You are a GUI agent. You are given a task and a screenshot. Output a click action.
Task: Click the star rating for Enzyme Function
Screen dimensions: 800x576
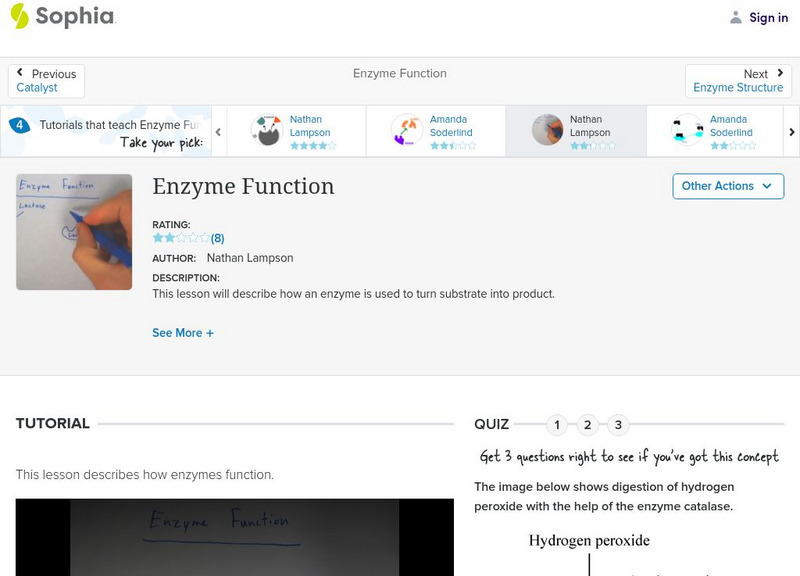[x=180, y=238]
